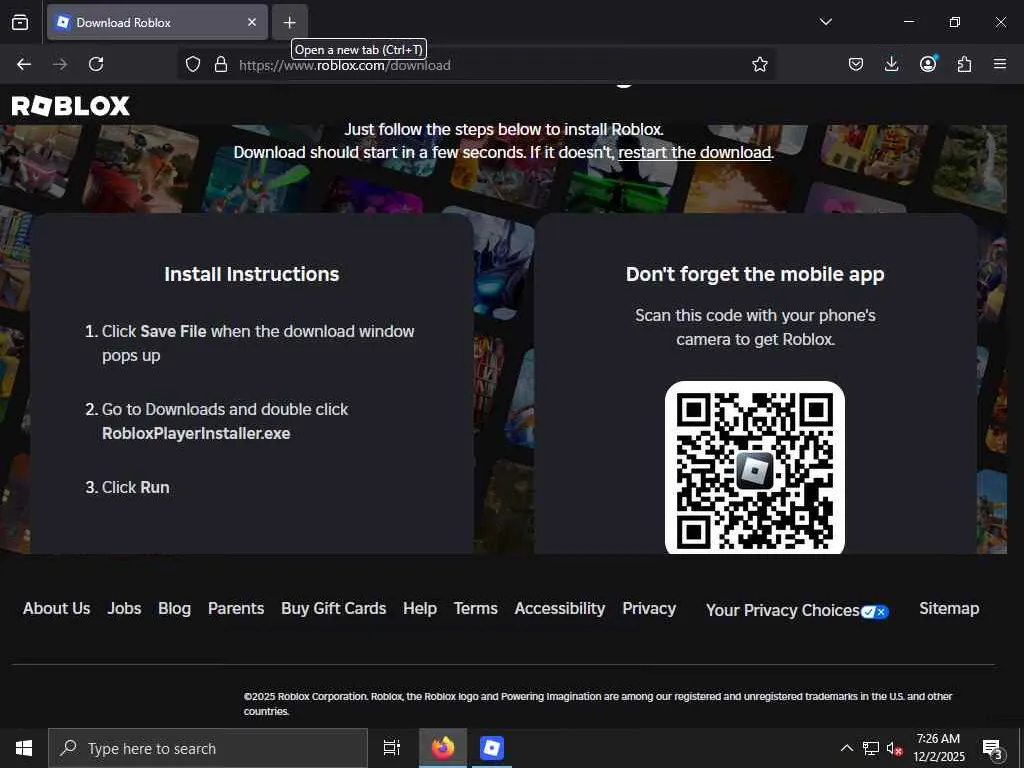This screenshot has height=768, width=1024.
Task: Reload the current page
Action: pyautogui.click(x=96, y=64)
